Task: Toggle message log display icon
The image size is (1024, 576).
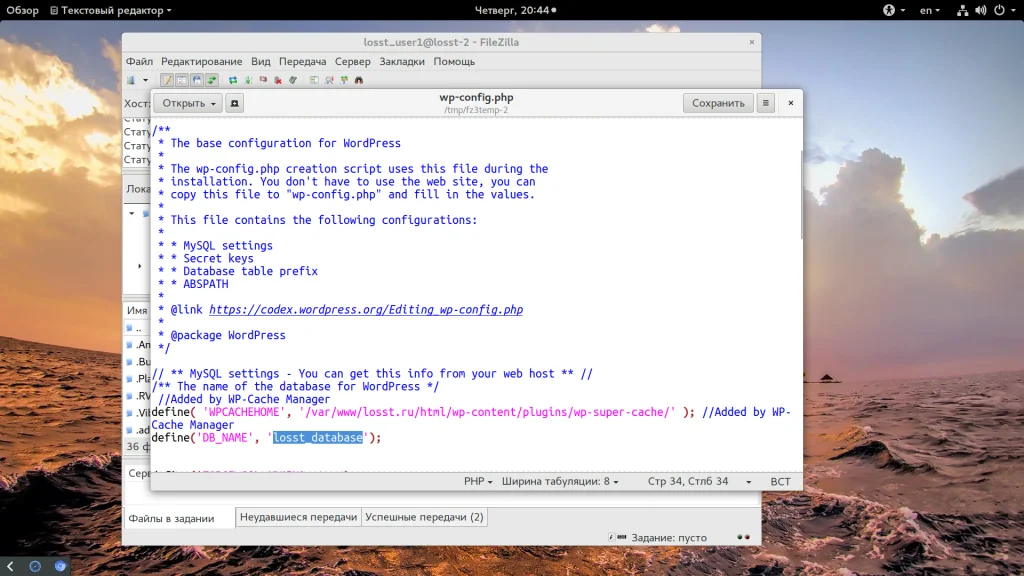Action: click(167, 80)
